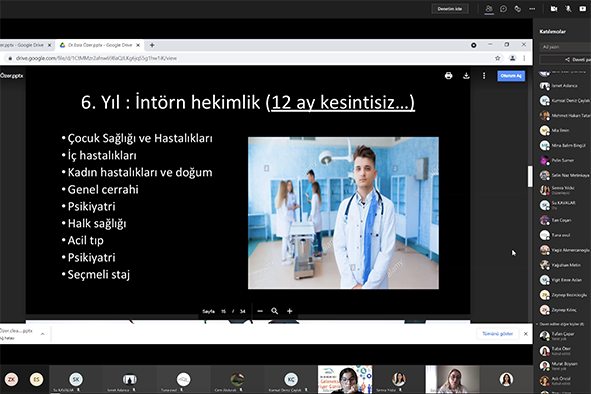591x394 pixels.
Task: Click the blue Oturum Aç button
Action: click(x=511, y=76)
